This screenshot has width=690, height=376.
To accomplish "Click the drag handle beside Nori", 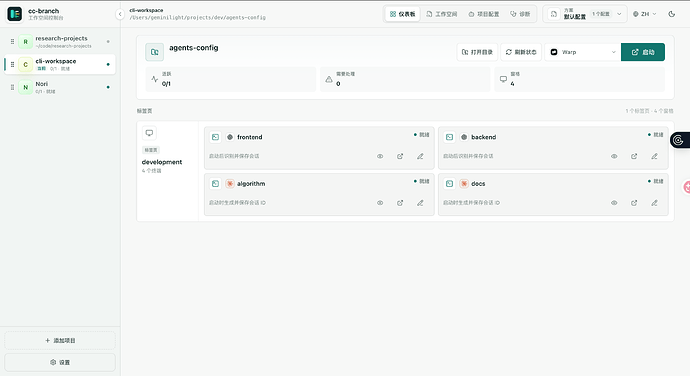I will [12, 87].
